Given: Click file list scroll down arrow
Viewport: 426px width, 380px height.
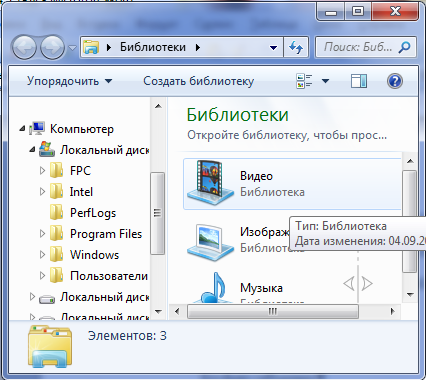Looking at the screenshot, I should [x=410, y=294].
